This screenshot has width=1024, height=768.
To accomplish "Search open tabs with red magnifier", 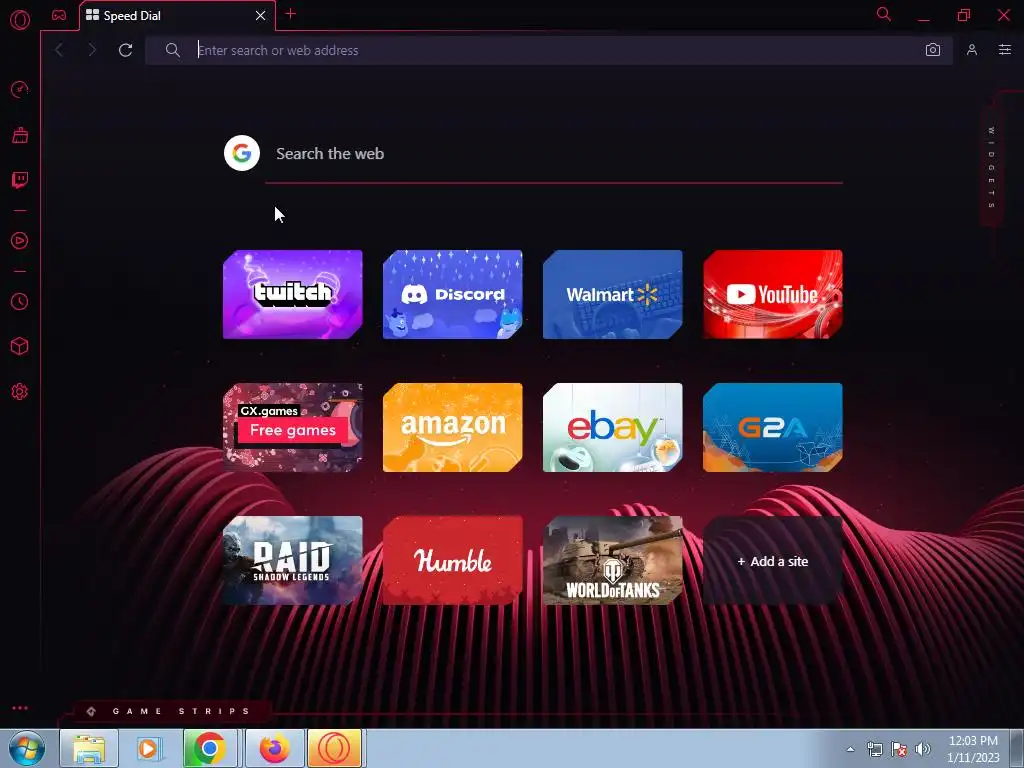I will (x=884, y=14).
